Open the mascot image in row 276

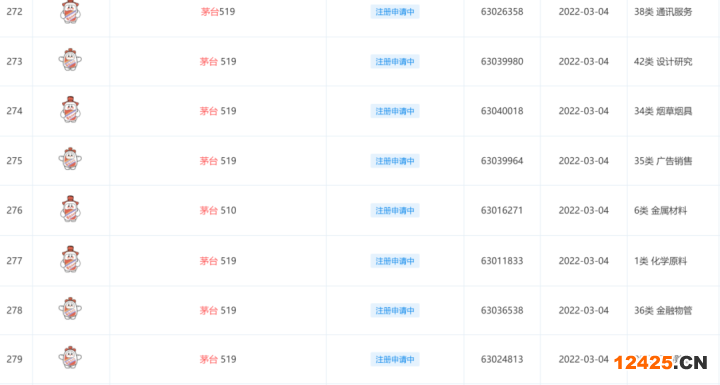[70, 209]
